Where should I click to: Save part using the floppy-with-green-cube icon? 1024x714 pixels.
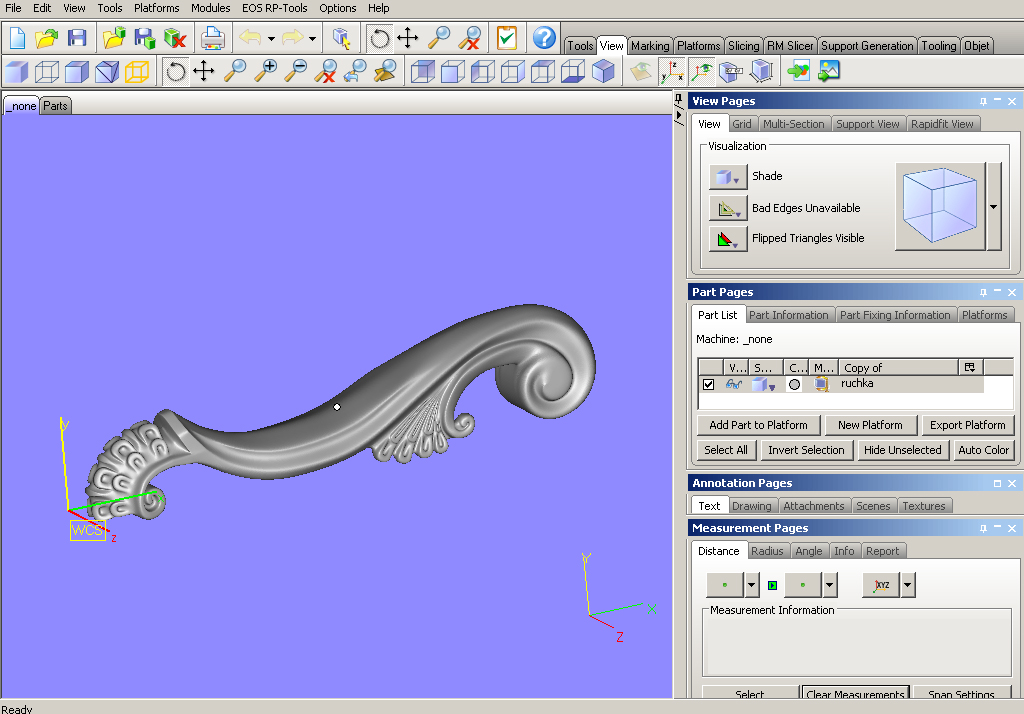point(144,38)
